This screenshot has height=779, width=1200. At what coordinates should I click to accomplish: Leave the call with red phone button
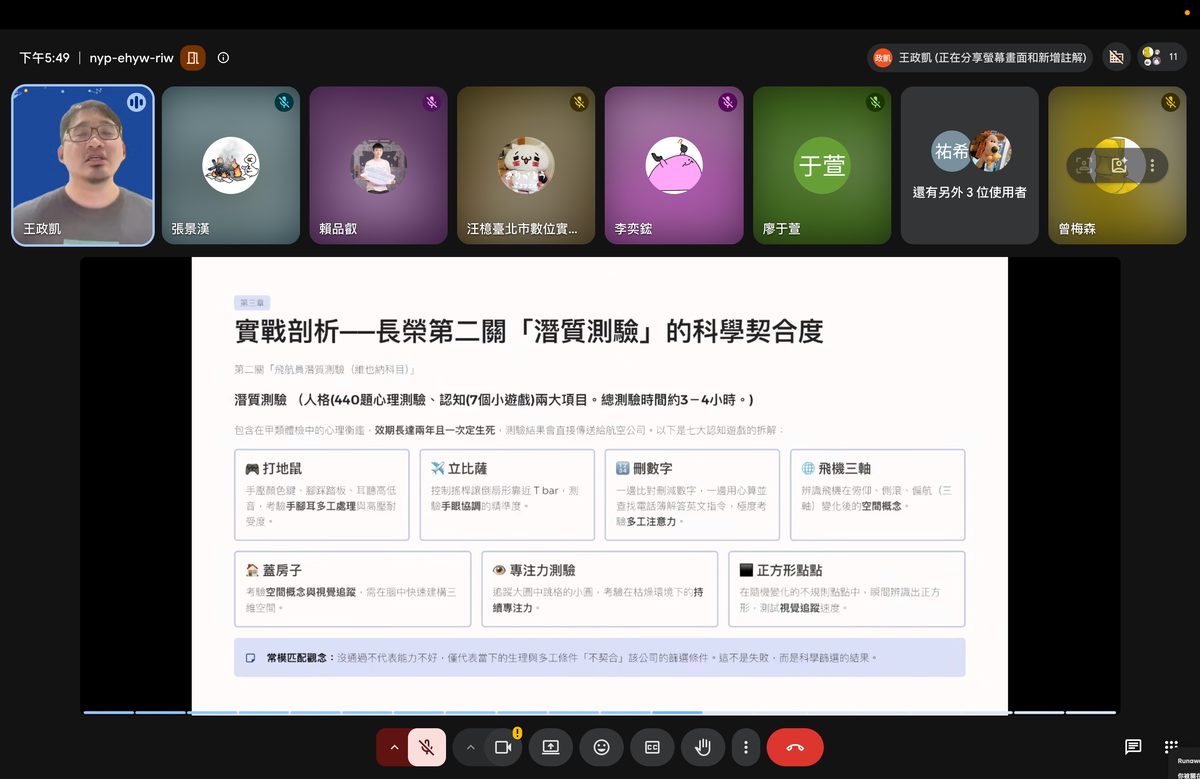[795, 747]
